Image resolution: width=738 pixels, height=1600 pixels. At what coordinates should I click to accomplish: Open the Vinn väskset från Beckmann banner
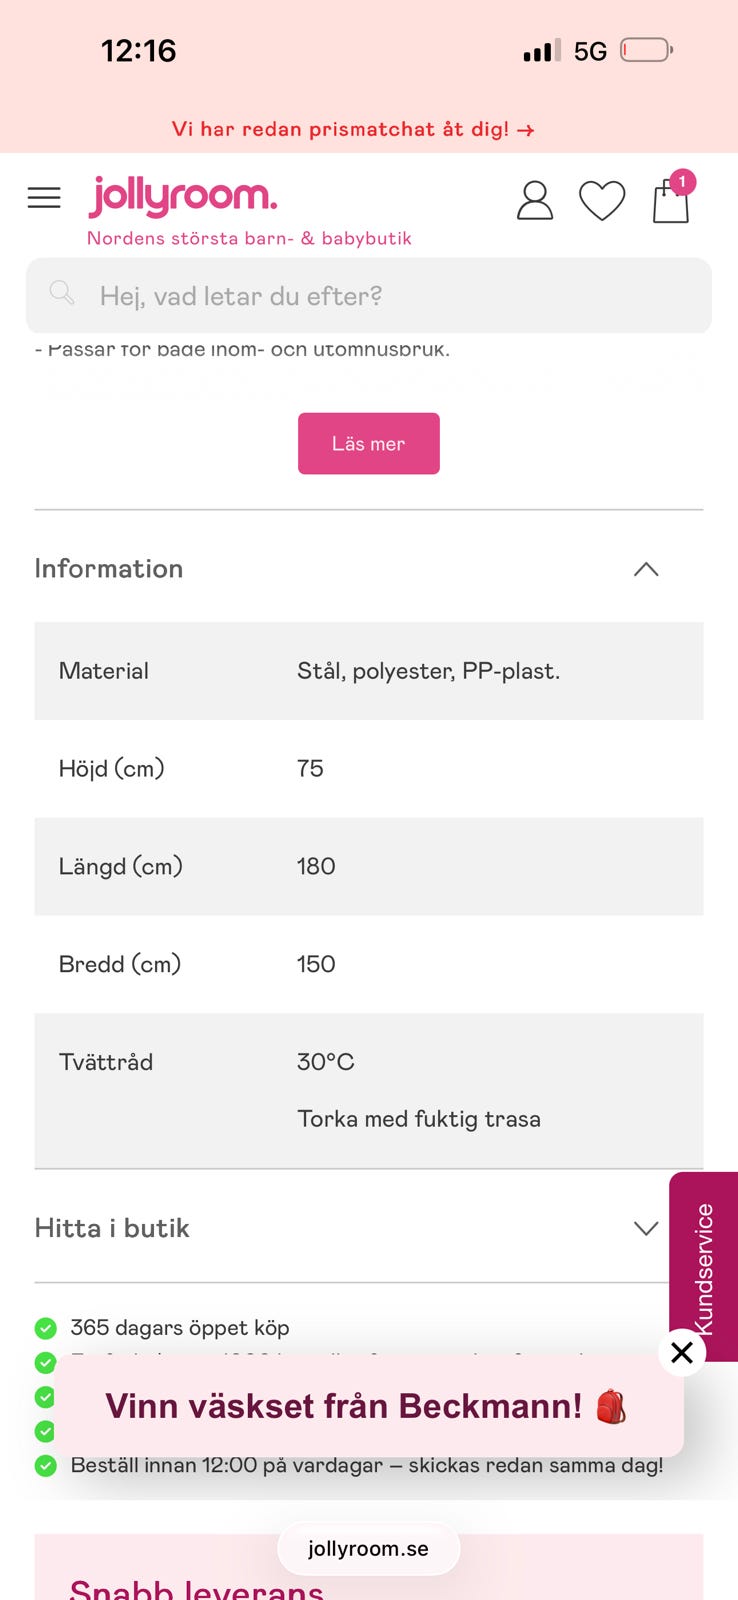pyautogui.click(x=369, y=1406)
